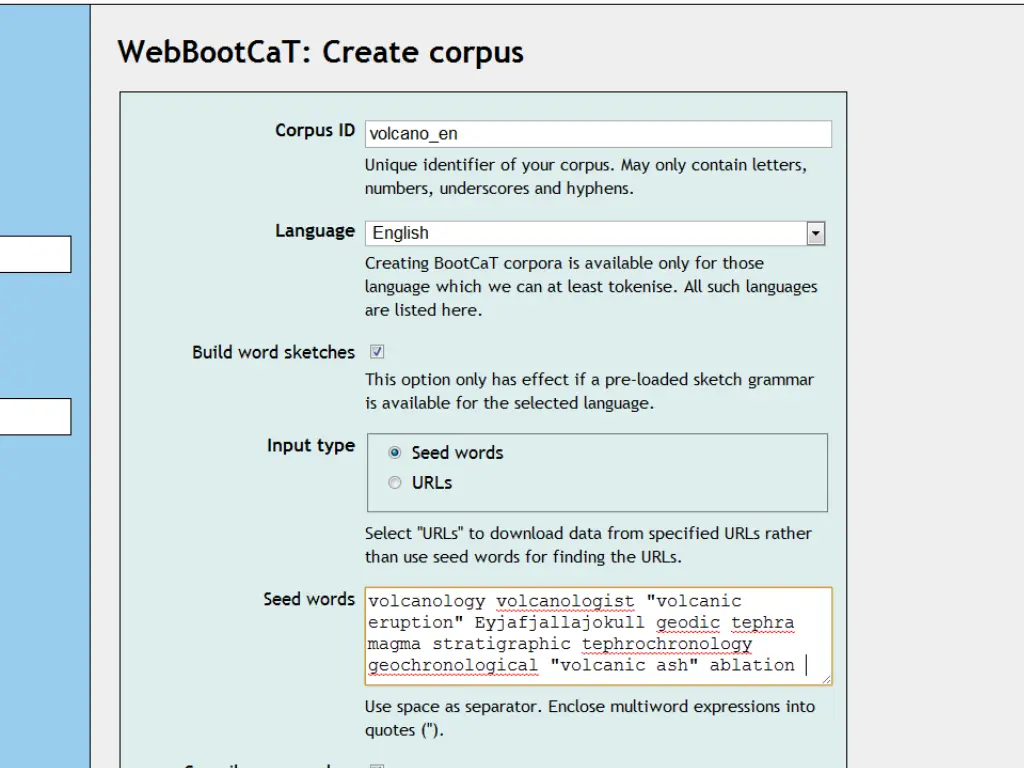The width and height of the screenshot is (1024, 768).
Task: Click the Corpus ID text field
Action: click(597, 134)
